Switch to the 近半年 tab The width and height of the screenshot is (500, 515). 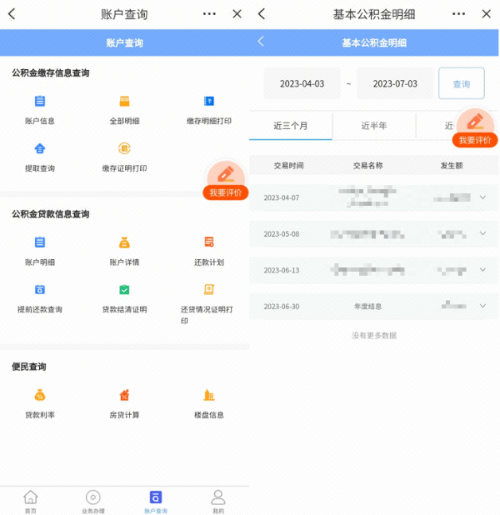(374, 126)
